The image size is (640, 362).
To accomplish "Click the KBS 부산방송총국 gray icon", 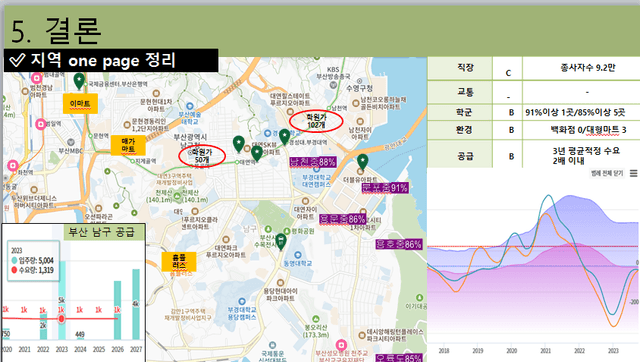I will pos(333,85).
